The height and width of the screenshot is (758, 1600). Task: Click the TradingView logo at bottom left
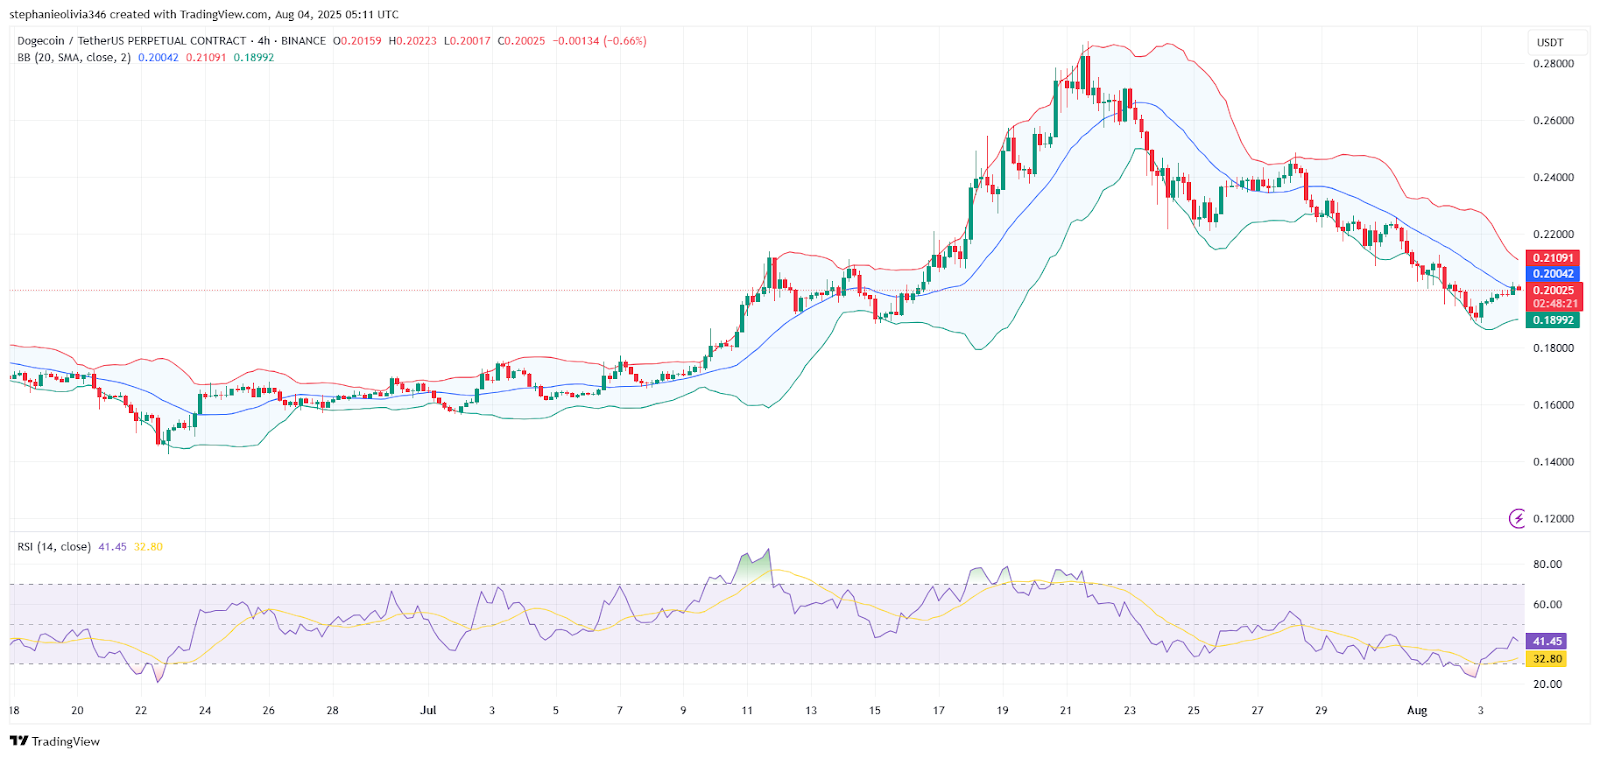coord(19,741)
